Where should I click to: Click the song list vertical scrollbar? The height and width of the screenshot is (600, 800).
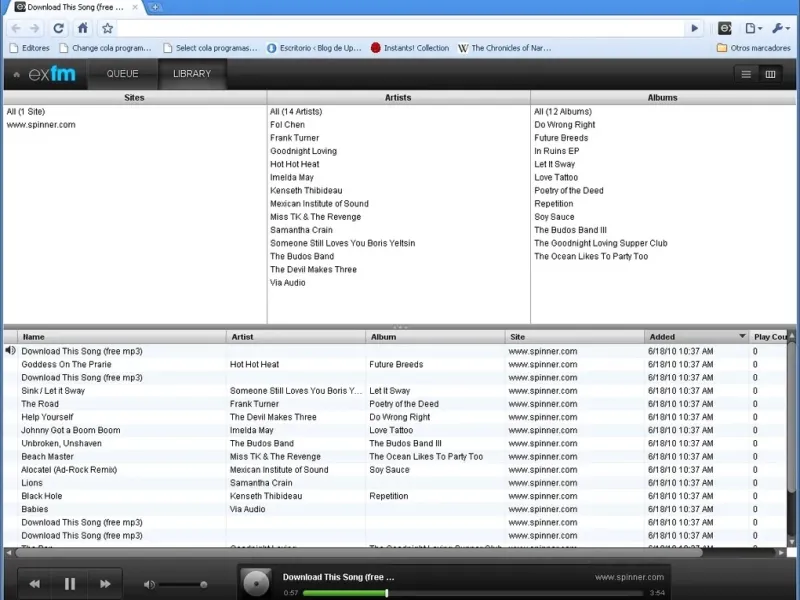[792, 417]
